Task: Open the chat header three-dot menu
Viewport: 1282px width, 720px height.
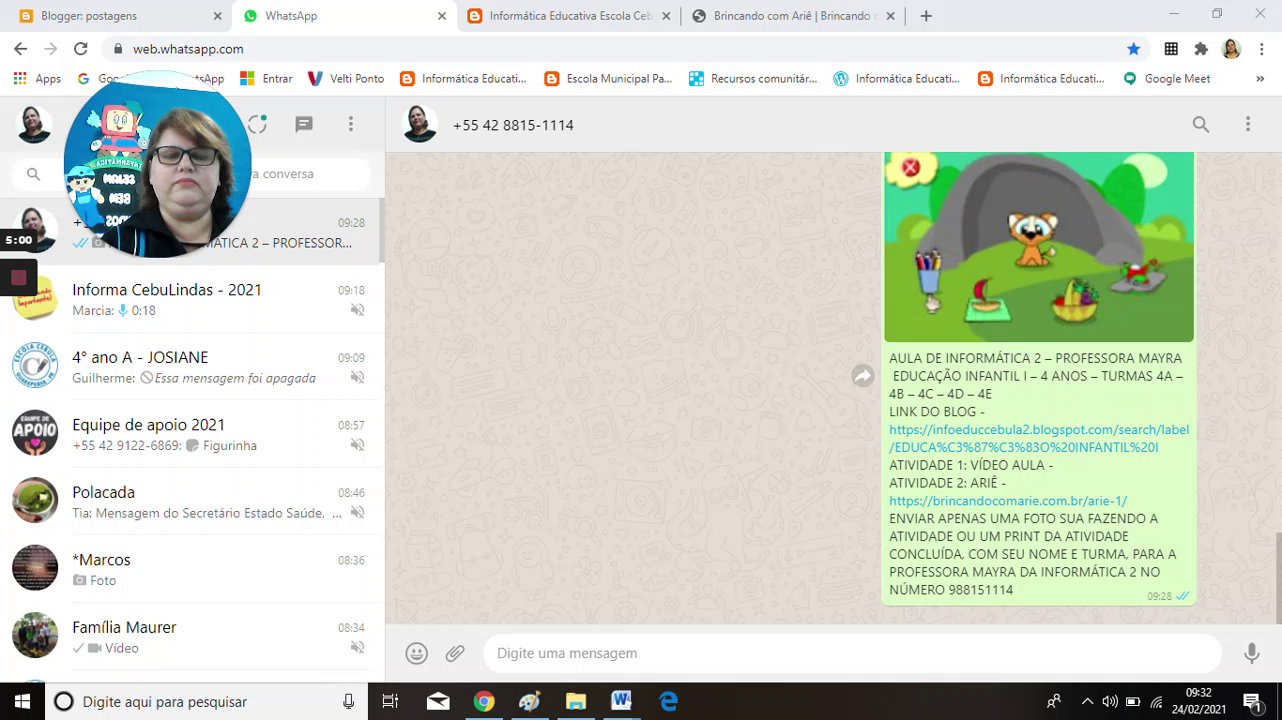Action: coord(1248,125)
